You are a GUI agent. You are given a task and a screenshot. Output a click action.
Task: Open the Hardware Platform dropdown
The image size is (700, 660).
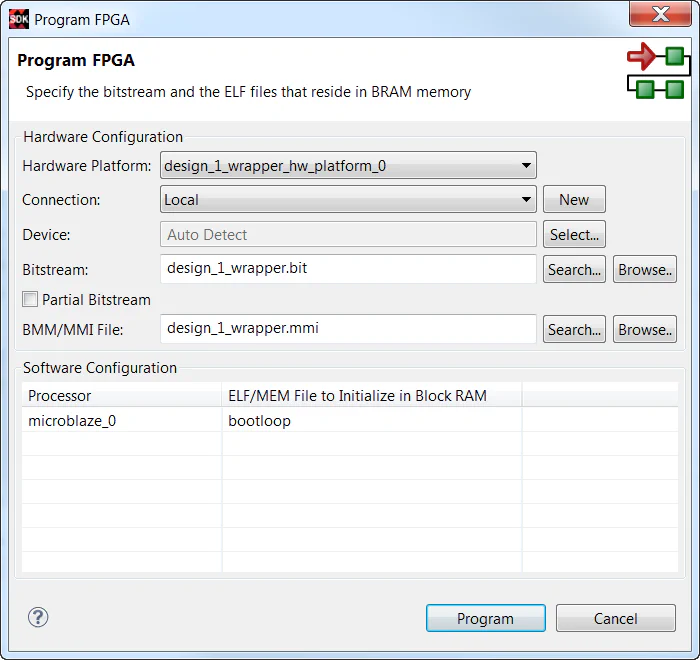coord(348,166)
